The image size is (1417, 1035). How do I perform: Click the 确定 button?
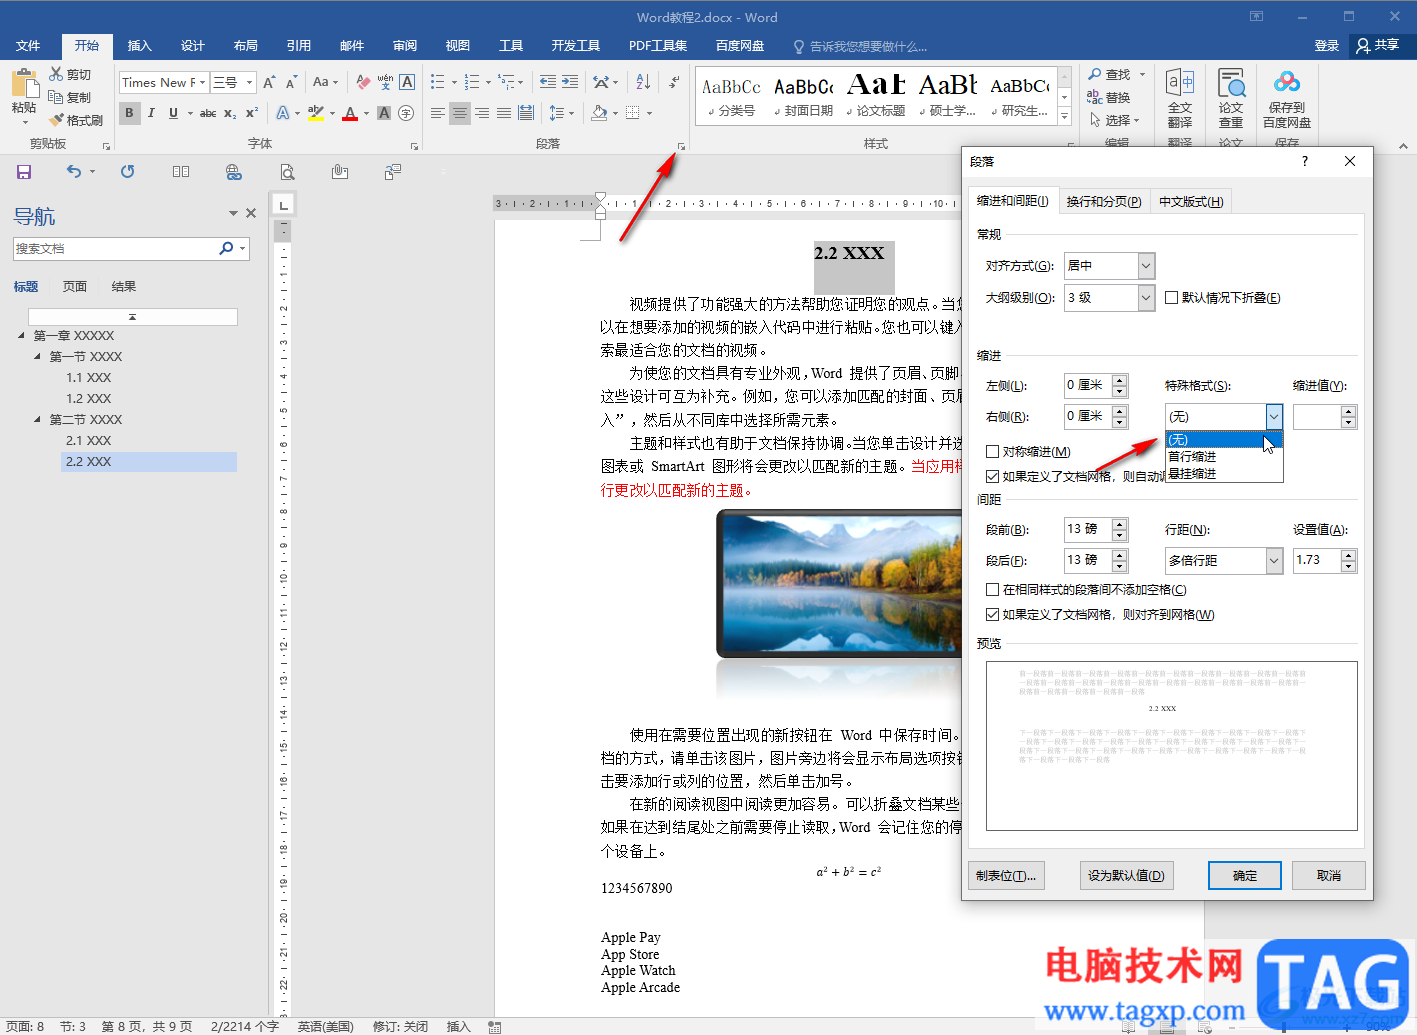coord(1245,876)
